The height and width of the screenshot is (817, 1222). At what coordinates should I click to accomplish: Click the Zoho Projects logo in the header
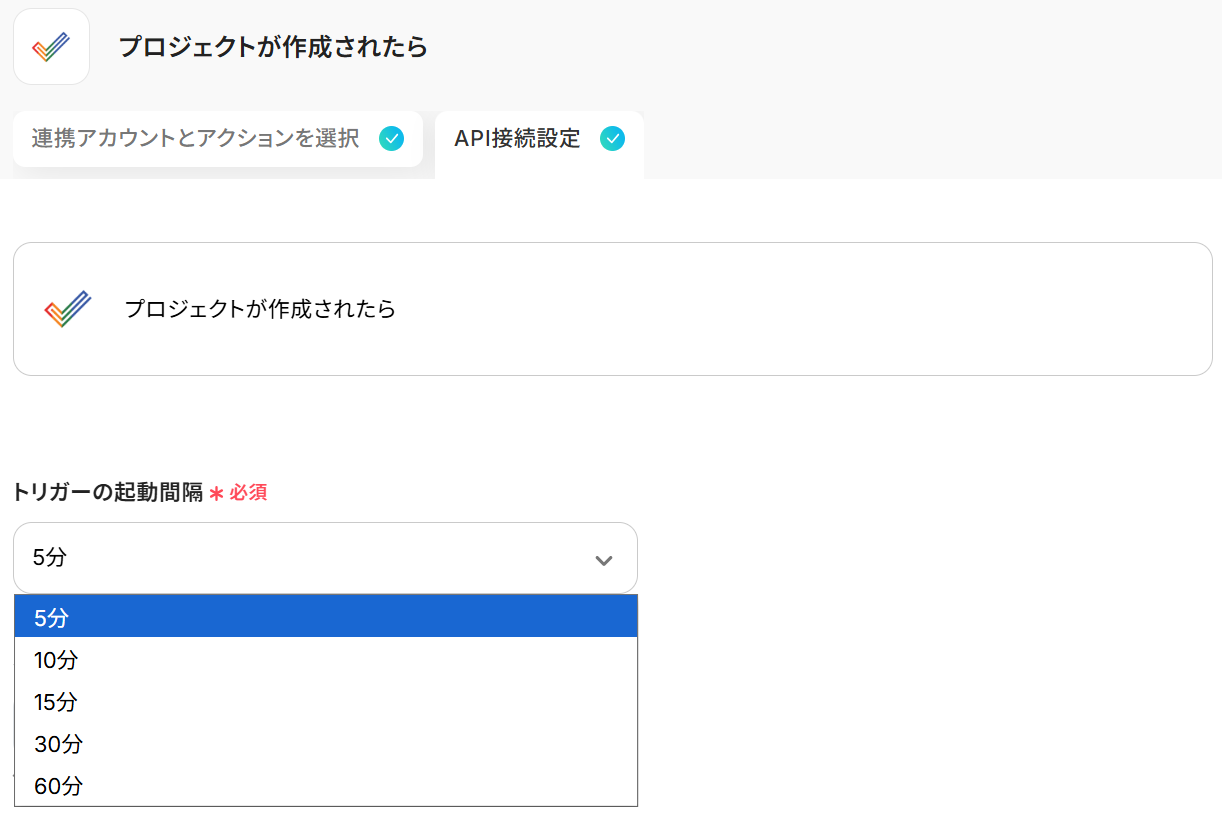click(51, 47)
